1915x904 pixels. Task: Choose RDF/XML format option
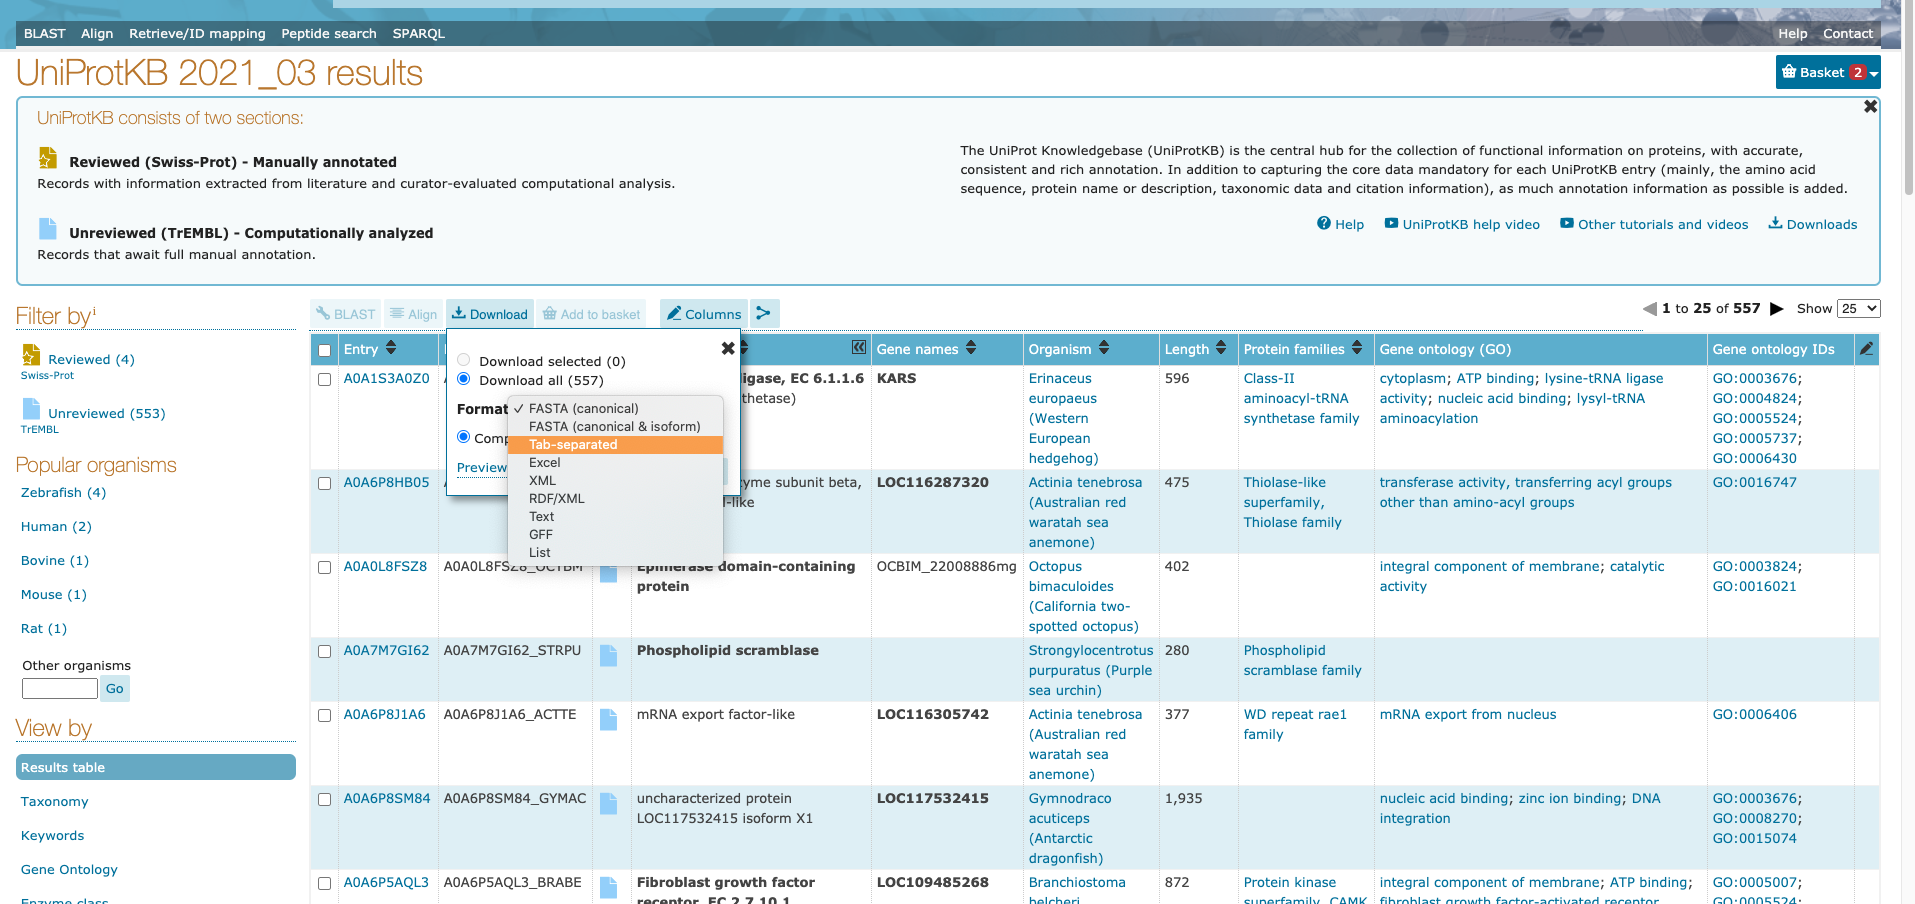point(615,498)
